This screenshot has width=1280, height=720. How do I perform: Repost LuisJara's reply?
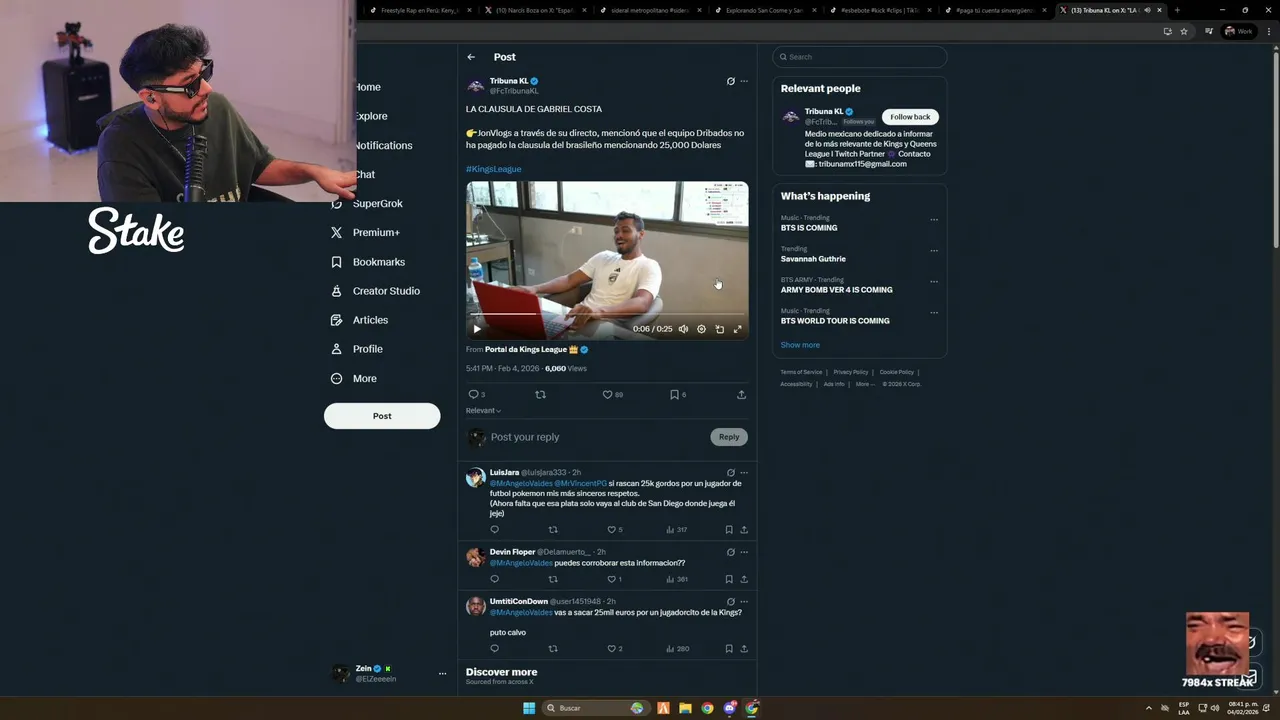(x=553, y=530)
